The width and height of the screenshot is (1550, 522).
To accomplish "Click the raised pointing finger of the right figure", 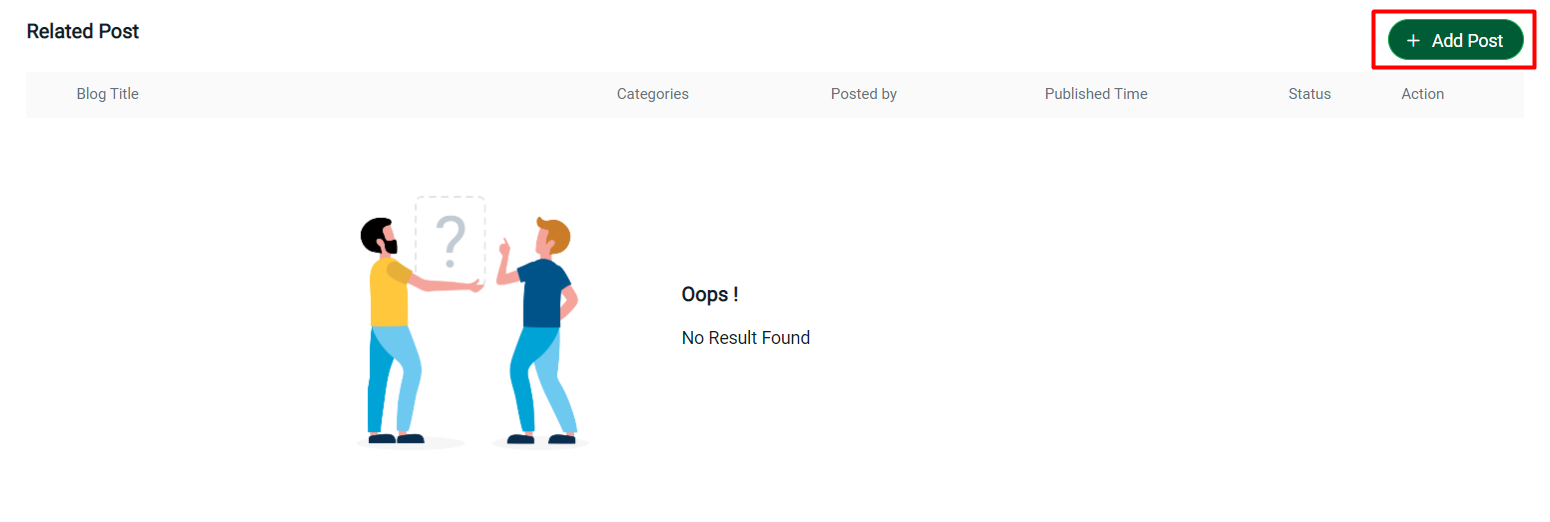I will click(x=505, y=244).
